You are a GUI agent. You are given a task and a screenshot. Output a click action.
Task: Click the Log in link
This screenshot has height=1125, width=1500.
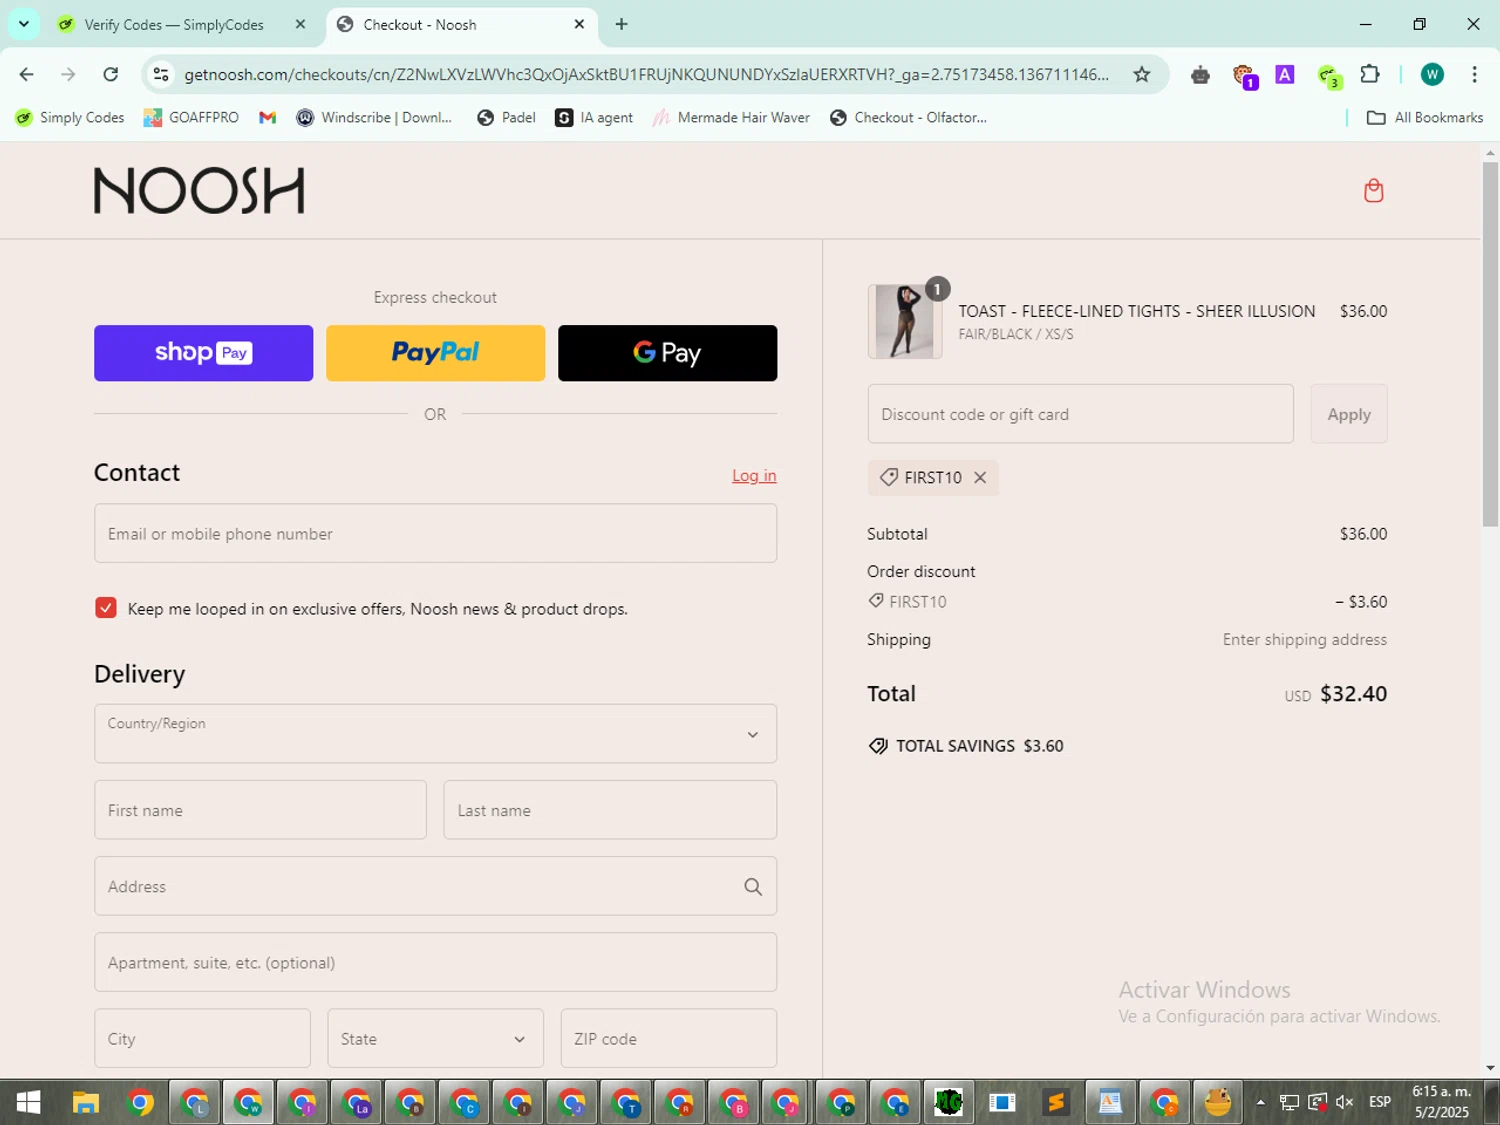754,476
